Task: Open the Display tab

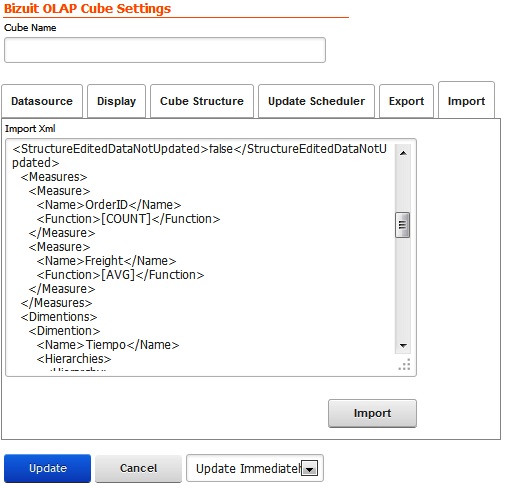Action: point(116,101)
